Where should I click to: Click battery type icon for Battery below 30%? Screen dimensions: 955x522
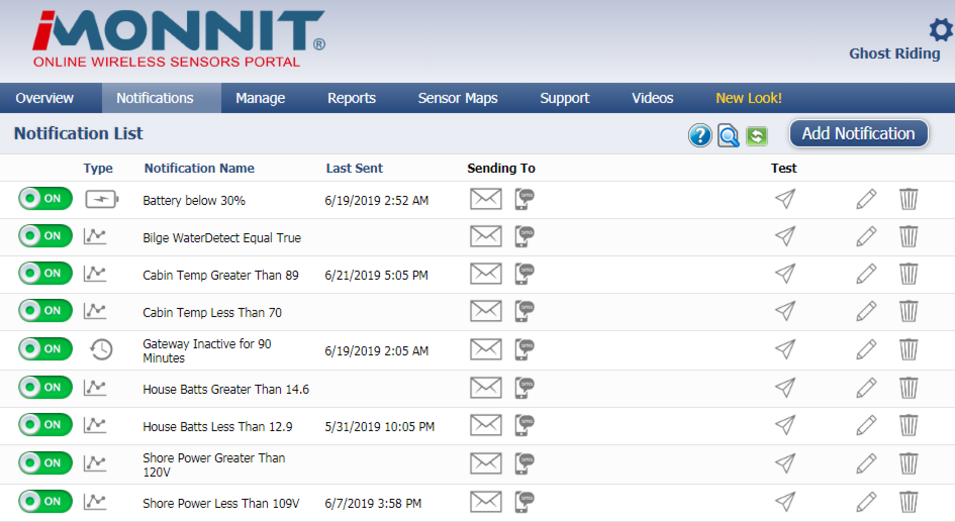[102, 199]
